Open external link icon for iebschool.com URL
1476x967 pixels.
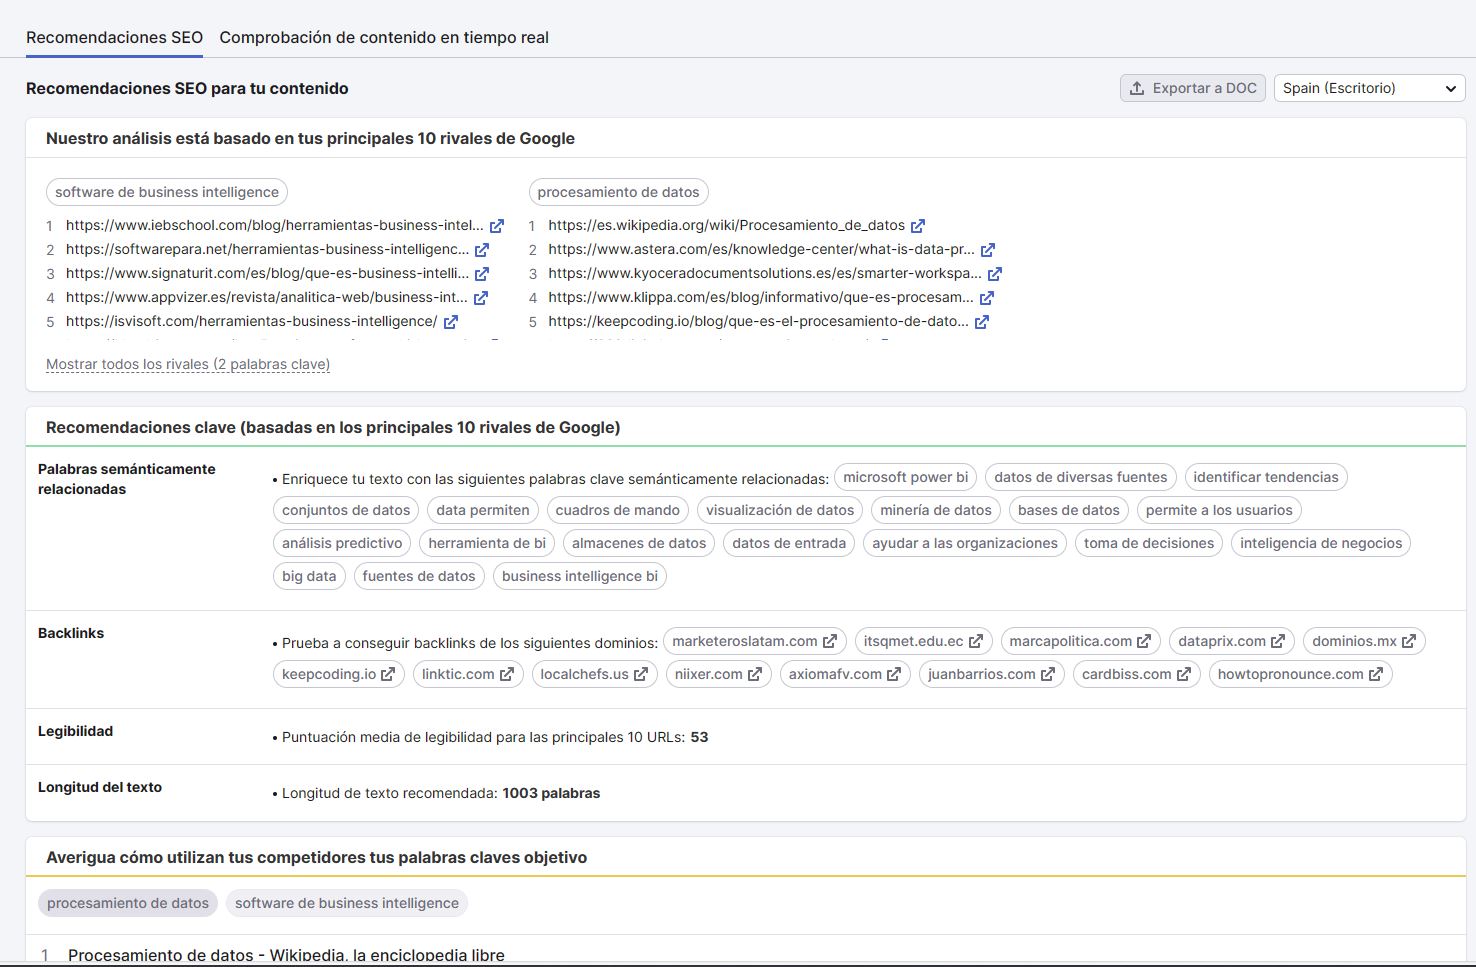tap(497, 226)
